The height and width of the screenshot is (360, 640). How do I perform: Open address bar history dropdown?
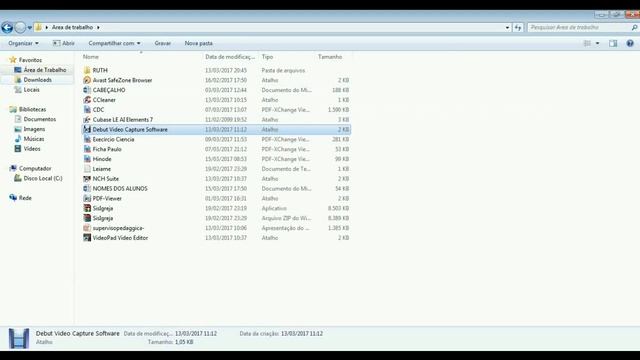tap(507, 27)
